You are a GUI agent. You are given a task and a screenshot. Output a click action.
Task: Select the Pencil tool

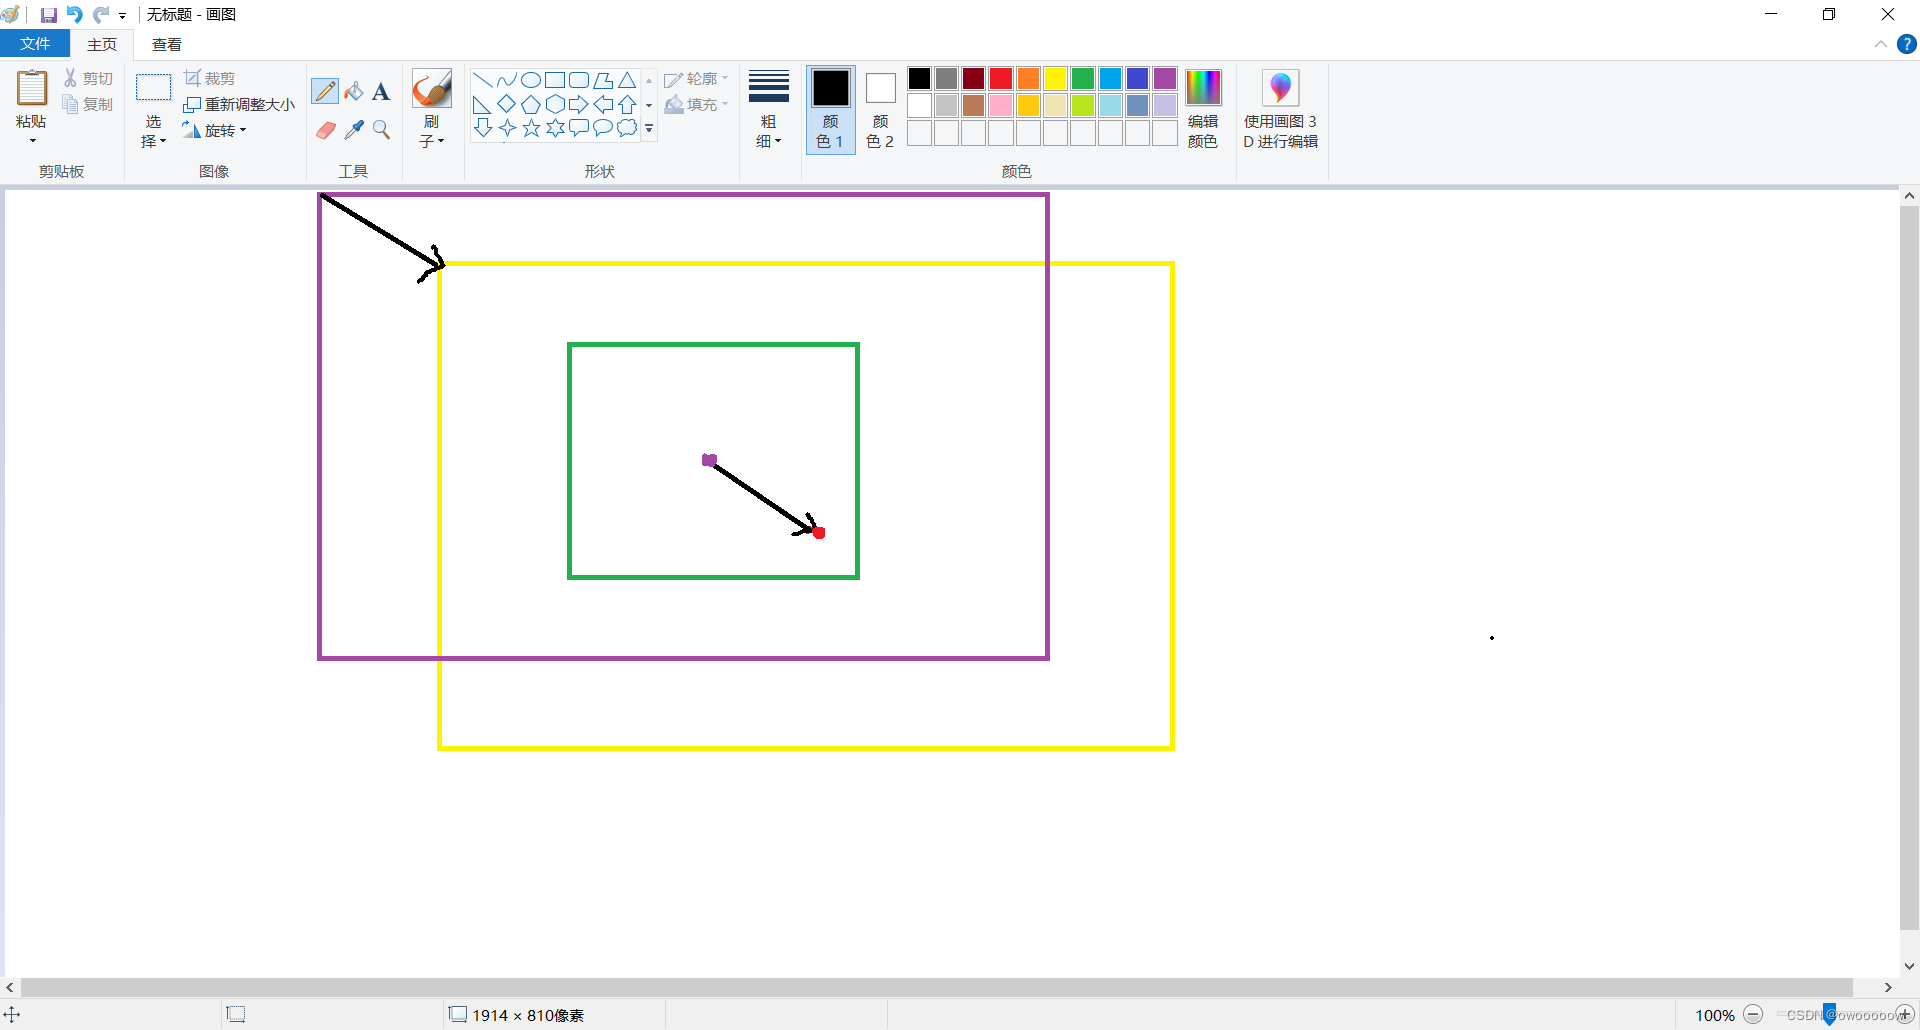click(x=325, y=91)
